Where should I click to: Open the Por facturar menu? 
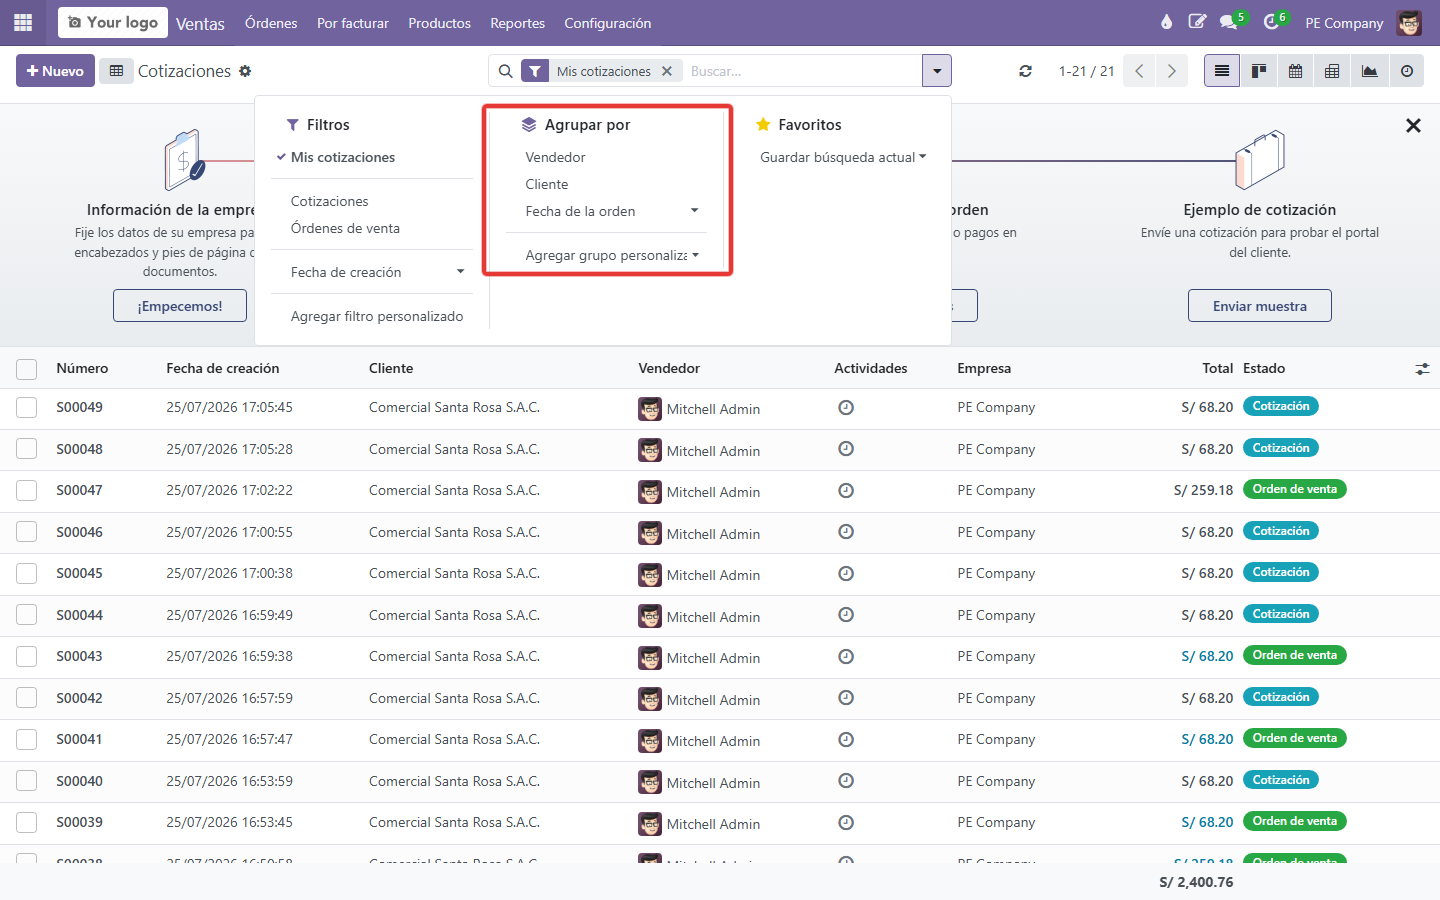point(353,23)
